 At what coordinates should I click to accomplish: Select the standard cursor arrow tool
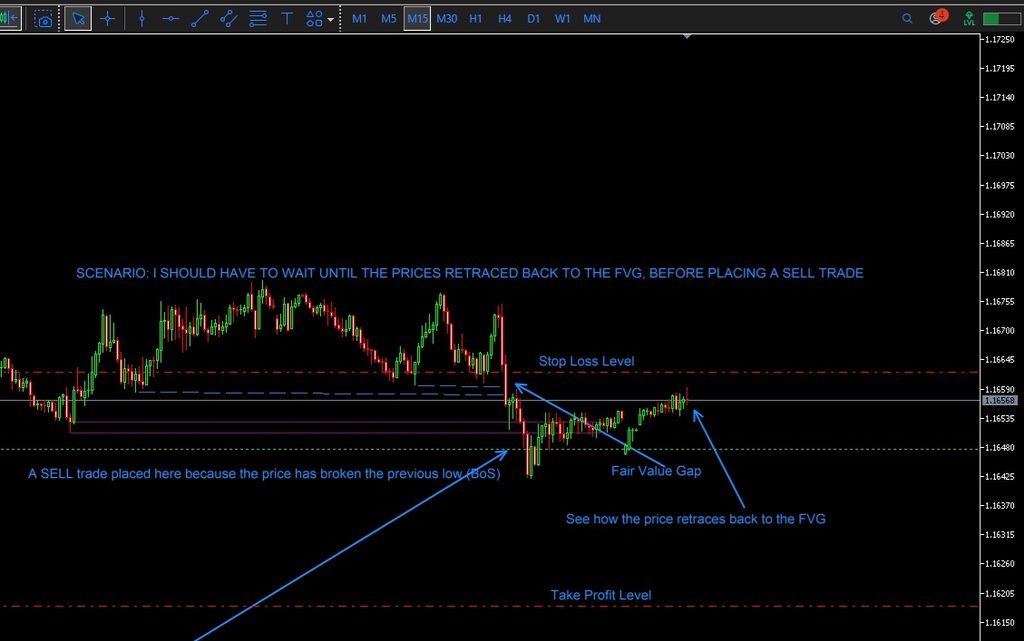pos(78,19)
